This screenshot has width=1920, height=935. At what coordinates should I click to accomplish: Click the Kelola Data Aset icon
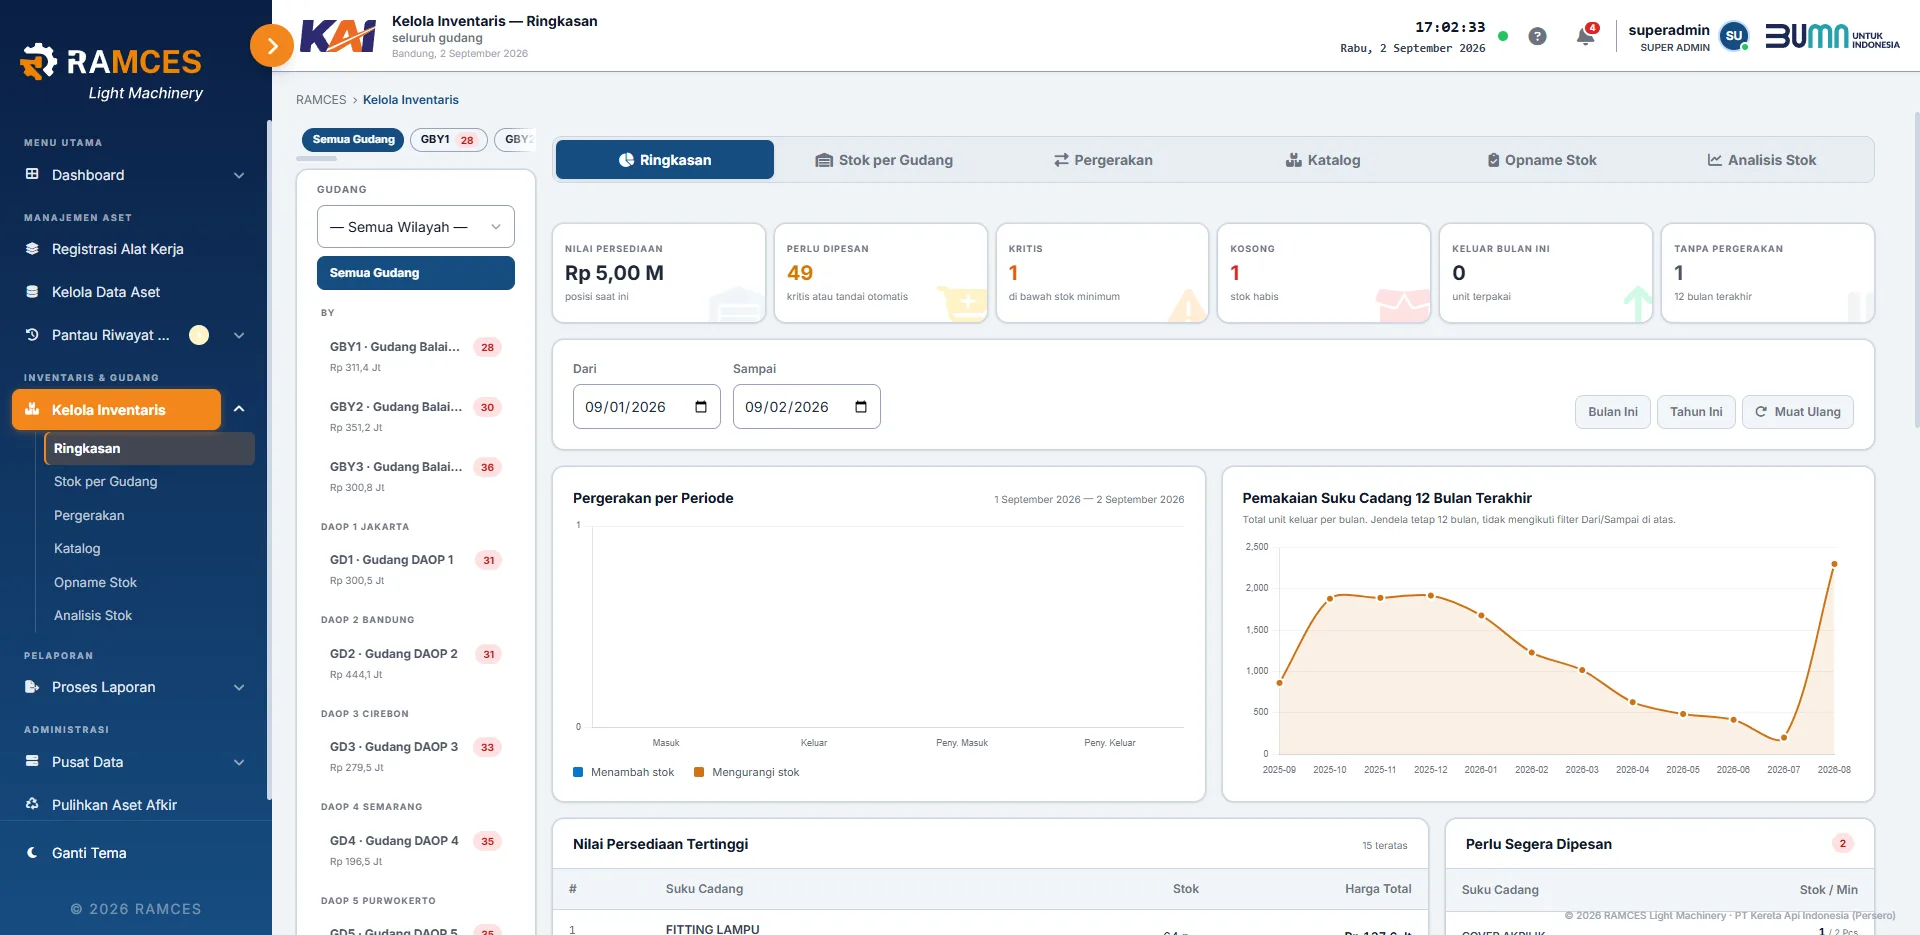(x=32, y=292)
